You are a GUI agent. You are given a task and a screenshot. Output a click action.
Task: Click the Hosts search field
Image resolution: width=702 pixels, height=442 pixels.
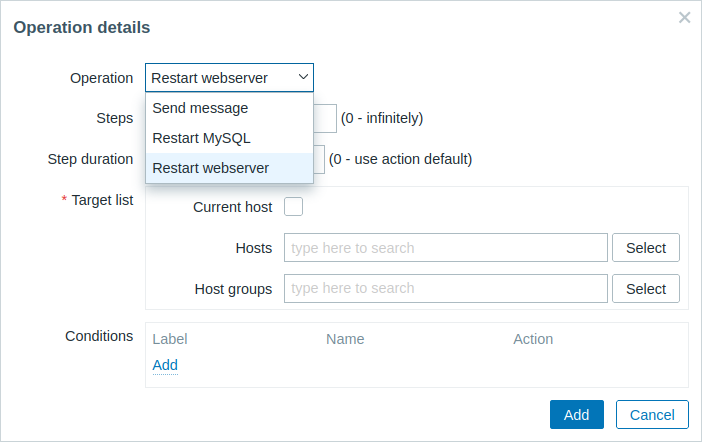tap(446, 248)
